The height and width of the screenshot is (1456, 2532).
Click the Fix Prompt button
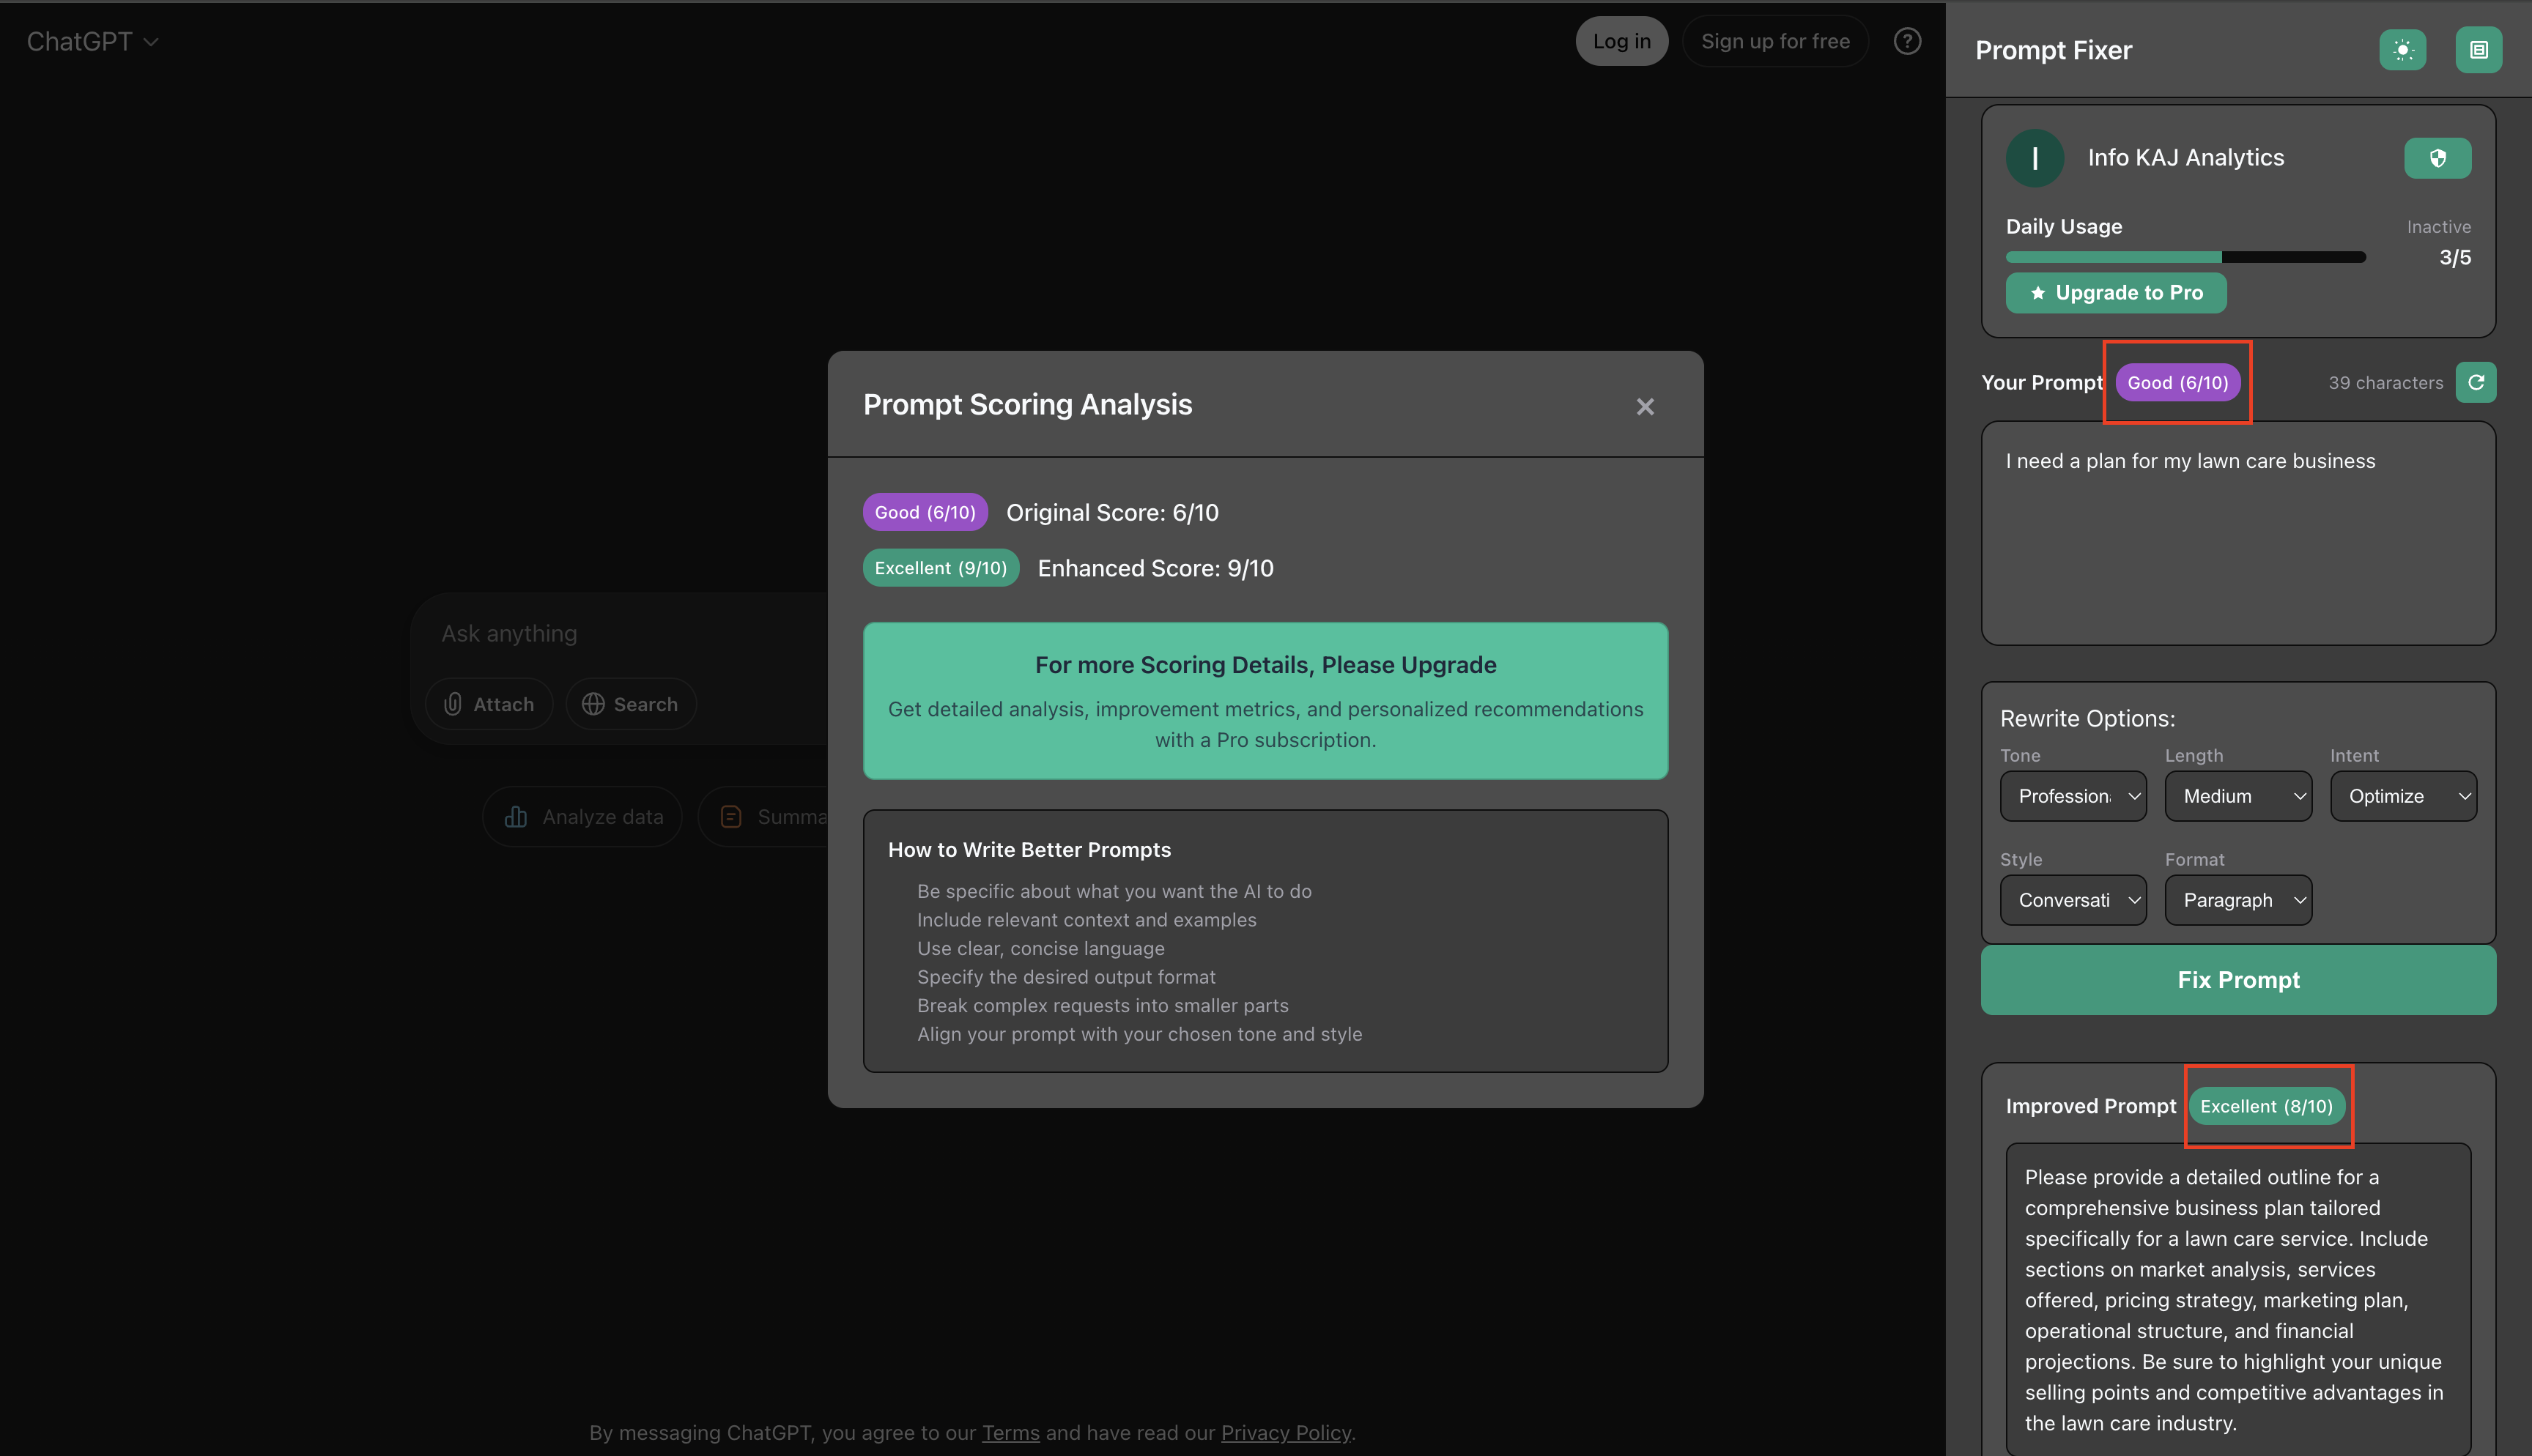(2238, 980)
